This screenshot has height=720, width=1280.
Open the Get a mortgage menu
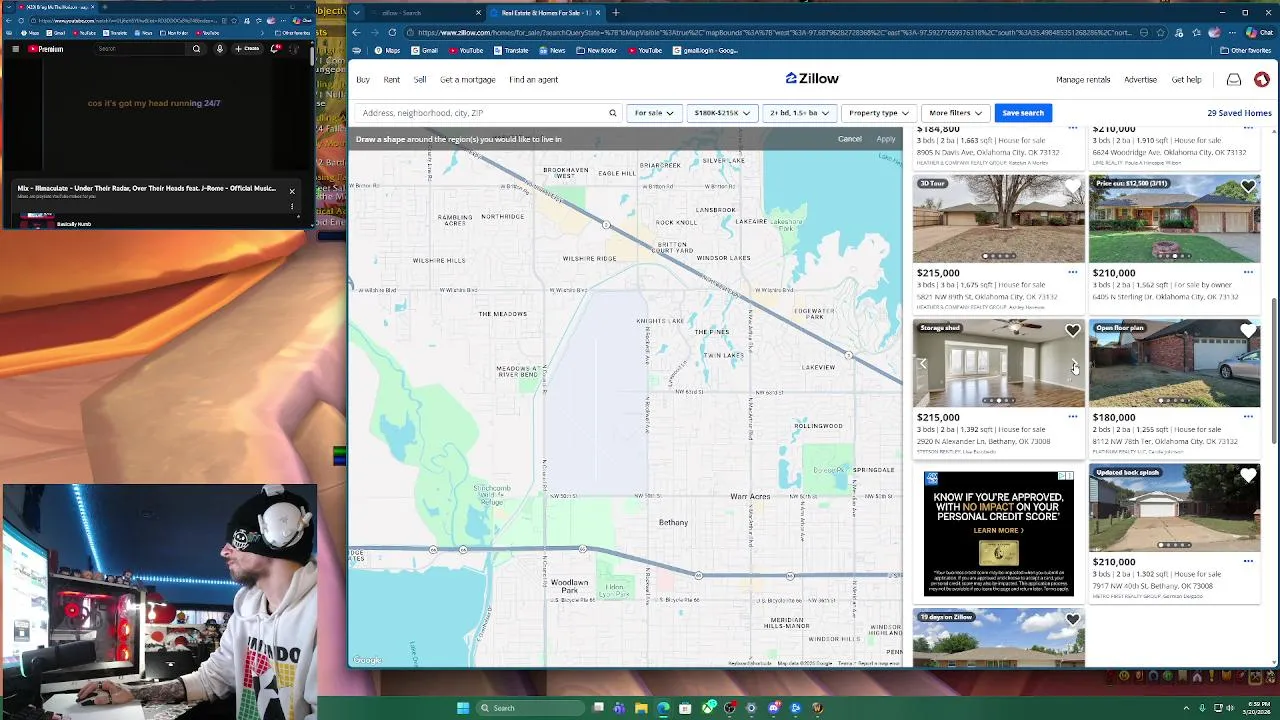(467, 79)
